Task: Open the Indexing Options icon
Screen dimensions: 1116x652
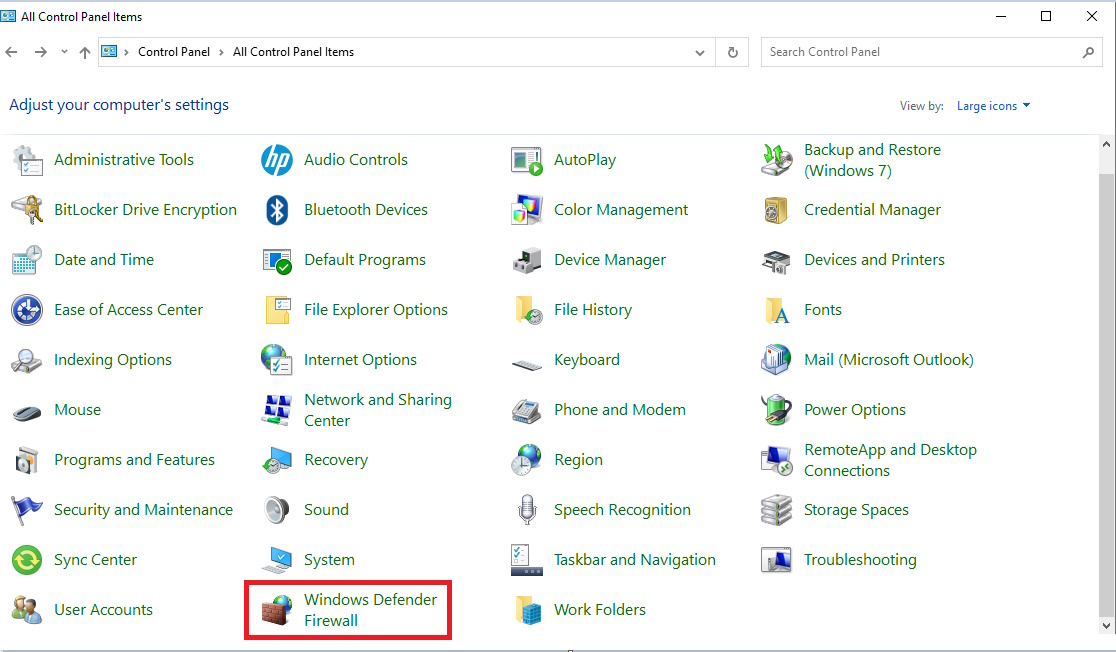Action: (x=28, y=360)
